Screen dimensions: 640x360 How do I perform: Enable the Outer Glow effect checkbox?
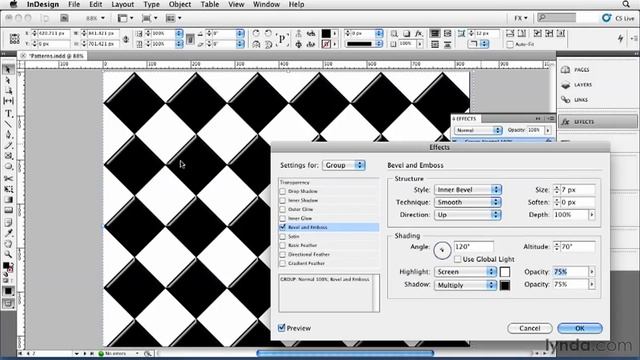(x=282, y=209)
